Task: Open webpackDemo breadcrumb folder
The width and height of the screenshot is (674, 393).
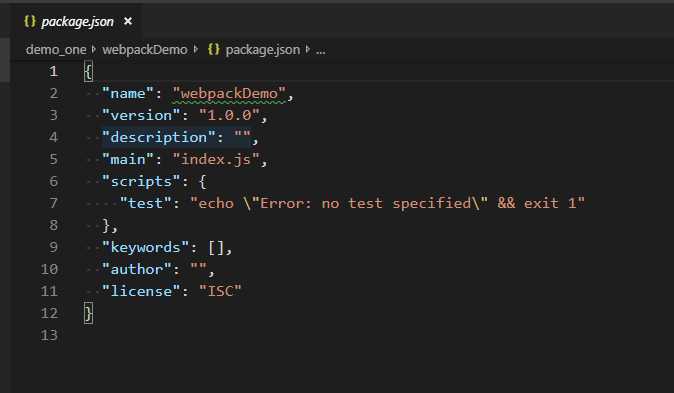Action: [145, 50]
